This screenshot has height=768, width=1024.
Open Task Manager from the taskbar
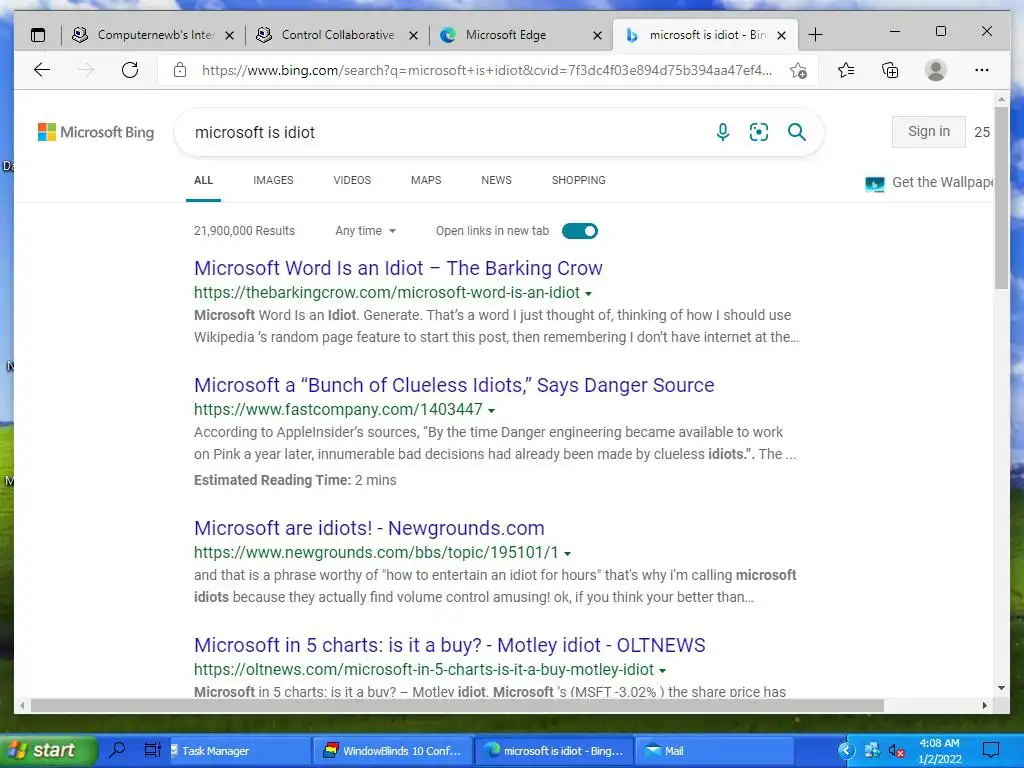click(238, 751)
